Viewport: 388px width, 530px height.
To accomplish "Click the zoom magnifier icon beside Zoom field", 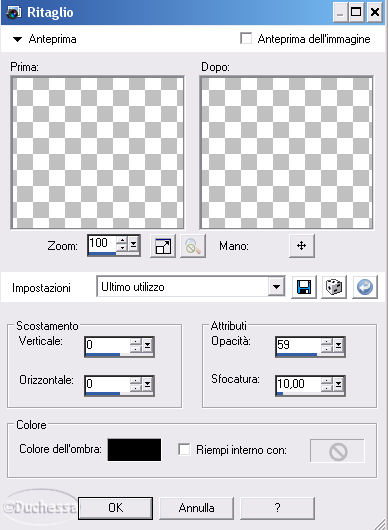I will [x=193, y=246].
